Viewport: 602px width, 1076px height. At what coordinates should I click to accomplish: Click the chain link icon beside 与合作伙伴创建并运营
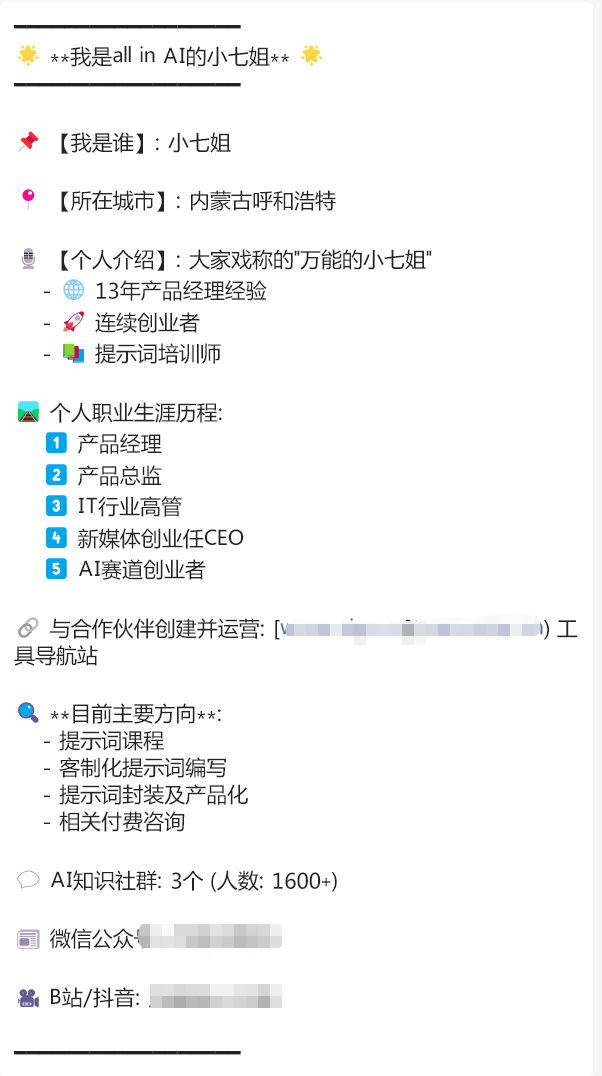pyautogui.click(x=28, y=629)
